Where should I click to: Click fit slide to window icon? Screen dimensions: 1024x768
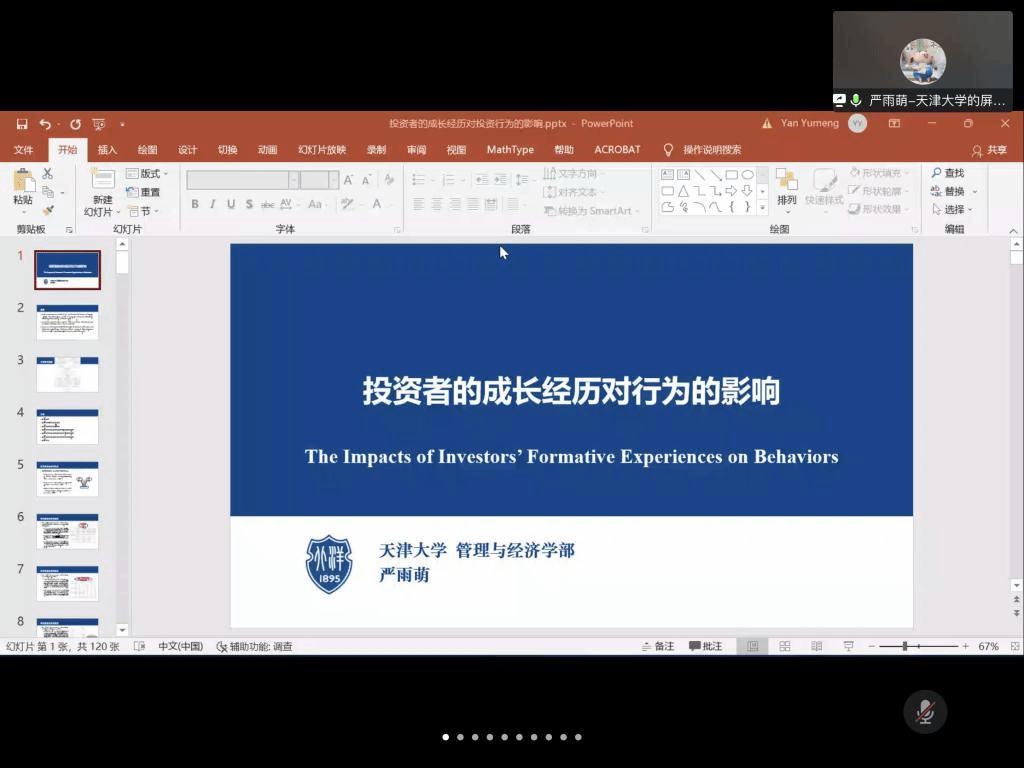(x=1015, y=647)
